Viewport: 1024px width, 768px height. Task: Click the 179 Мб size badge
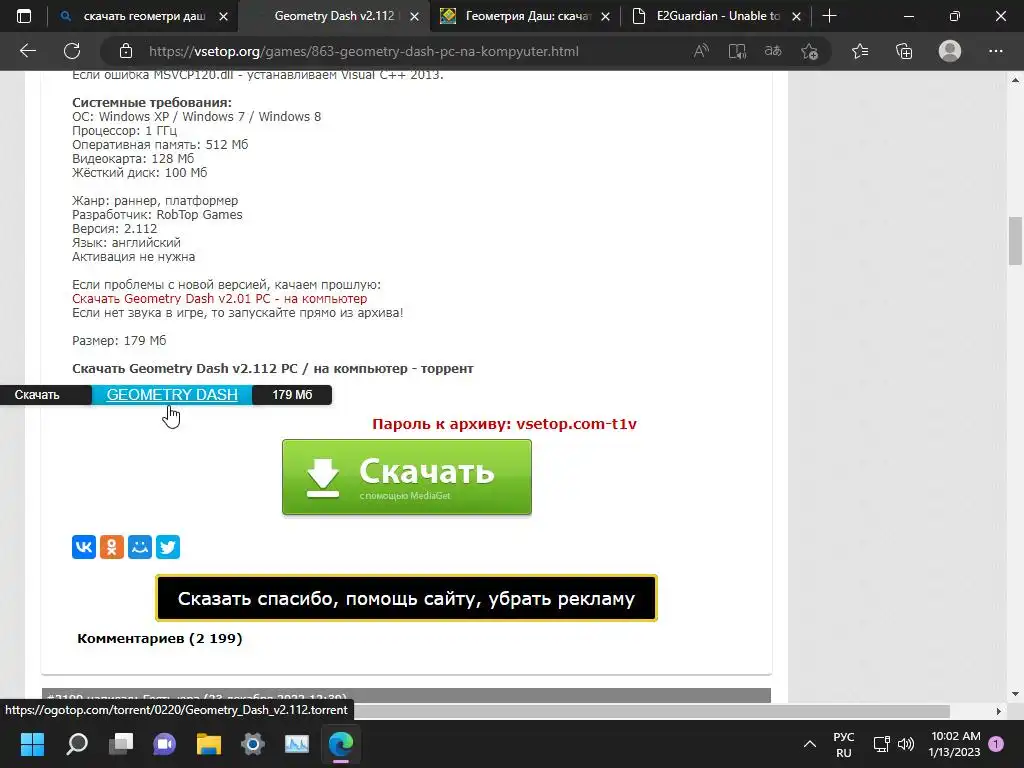tap(292, 394)
